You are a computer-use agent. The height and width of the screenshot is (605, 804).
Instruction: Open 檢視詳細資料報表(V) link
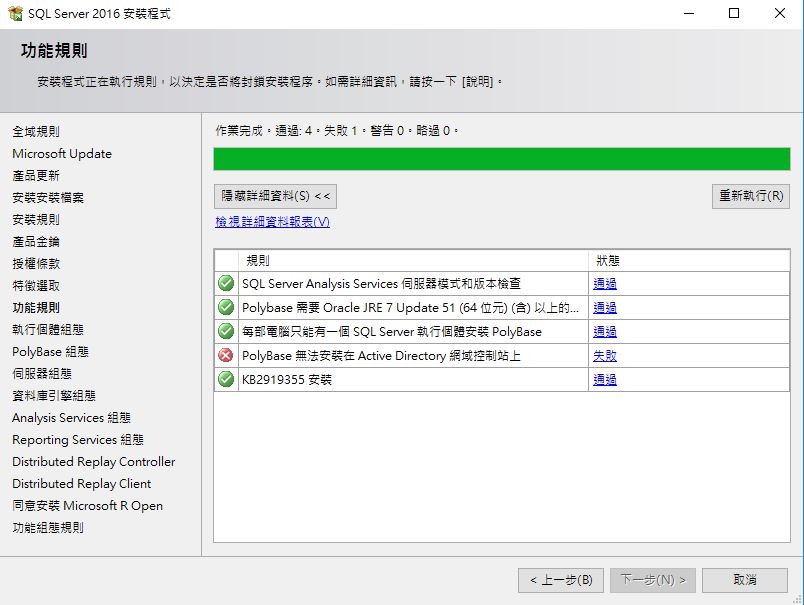point(272,222)
